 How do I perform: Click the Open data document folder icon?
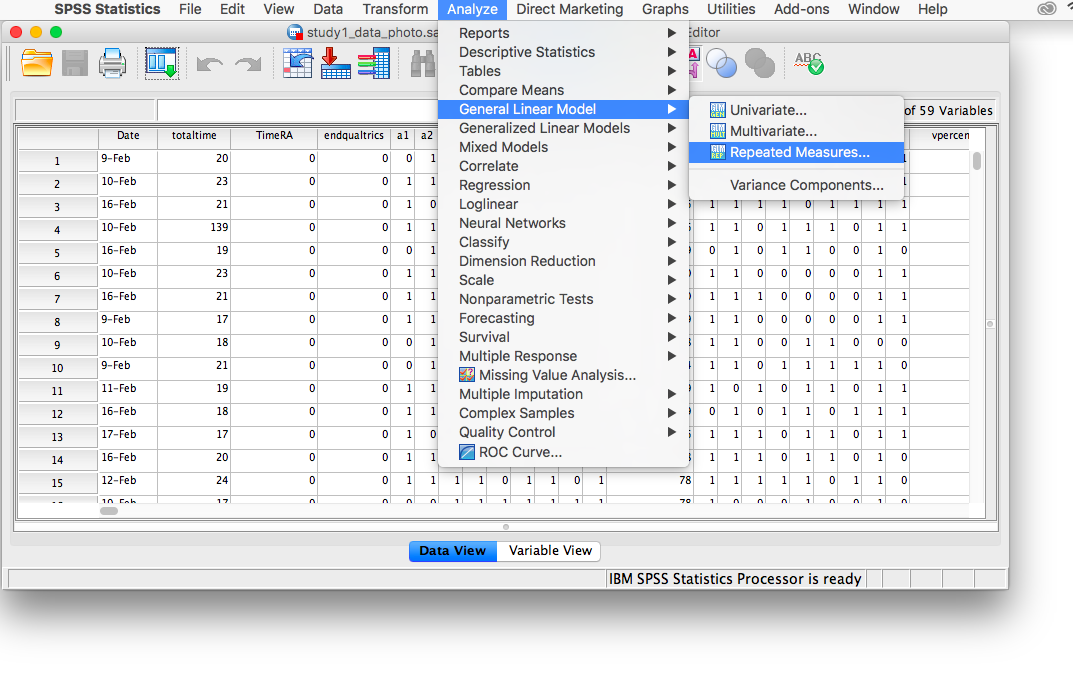coord(37,64)
